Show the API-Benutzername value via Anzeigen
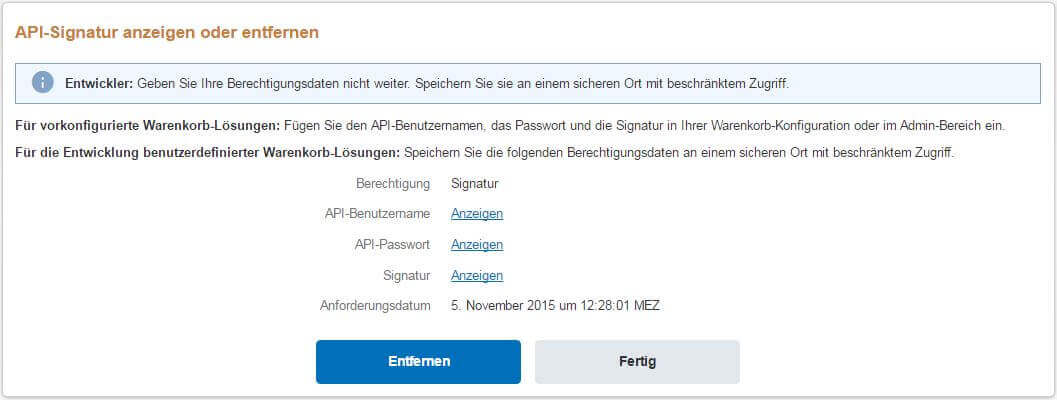 (x=477, y=214)
